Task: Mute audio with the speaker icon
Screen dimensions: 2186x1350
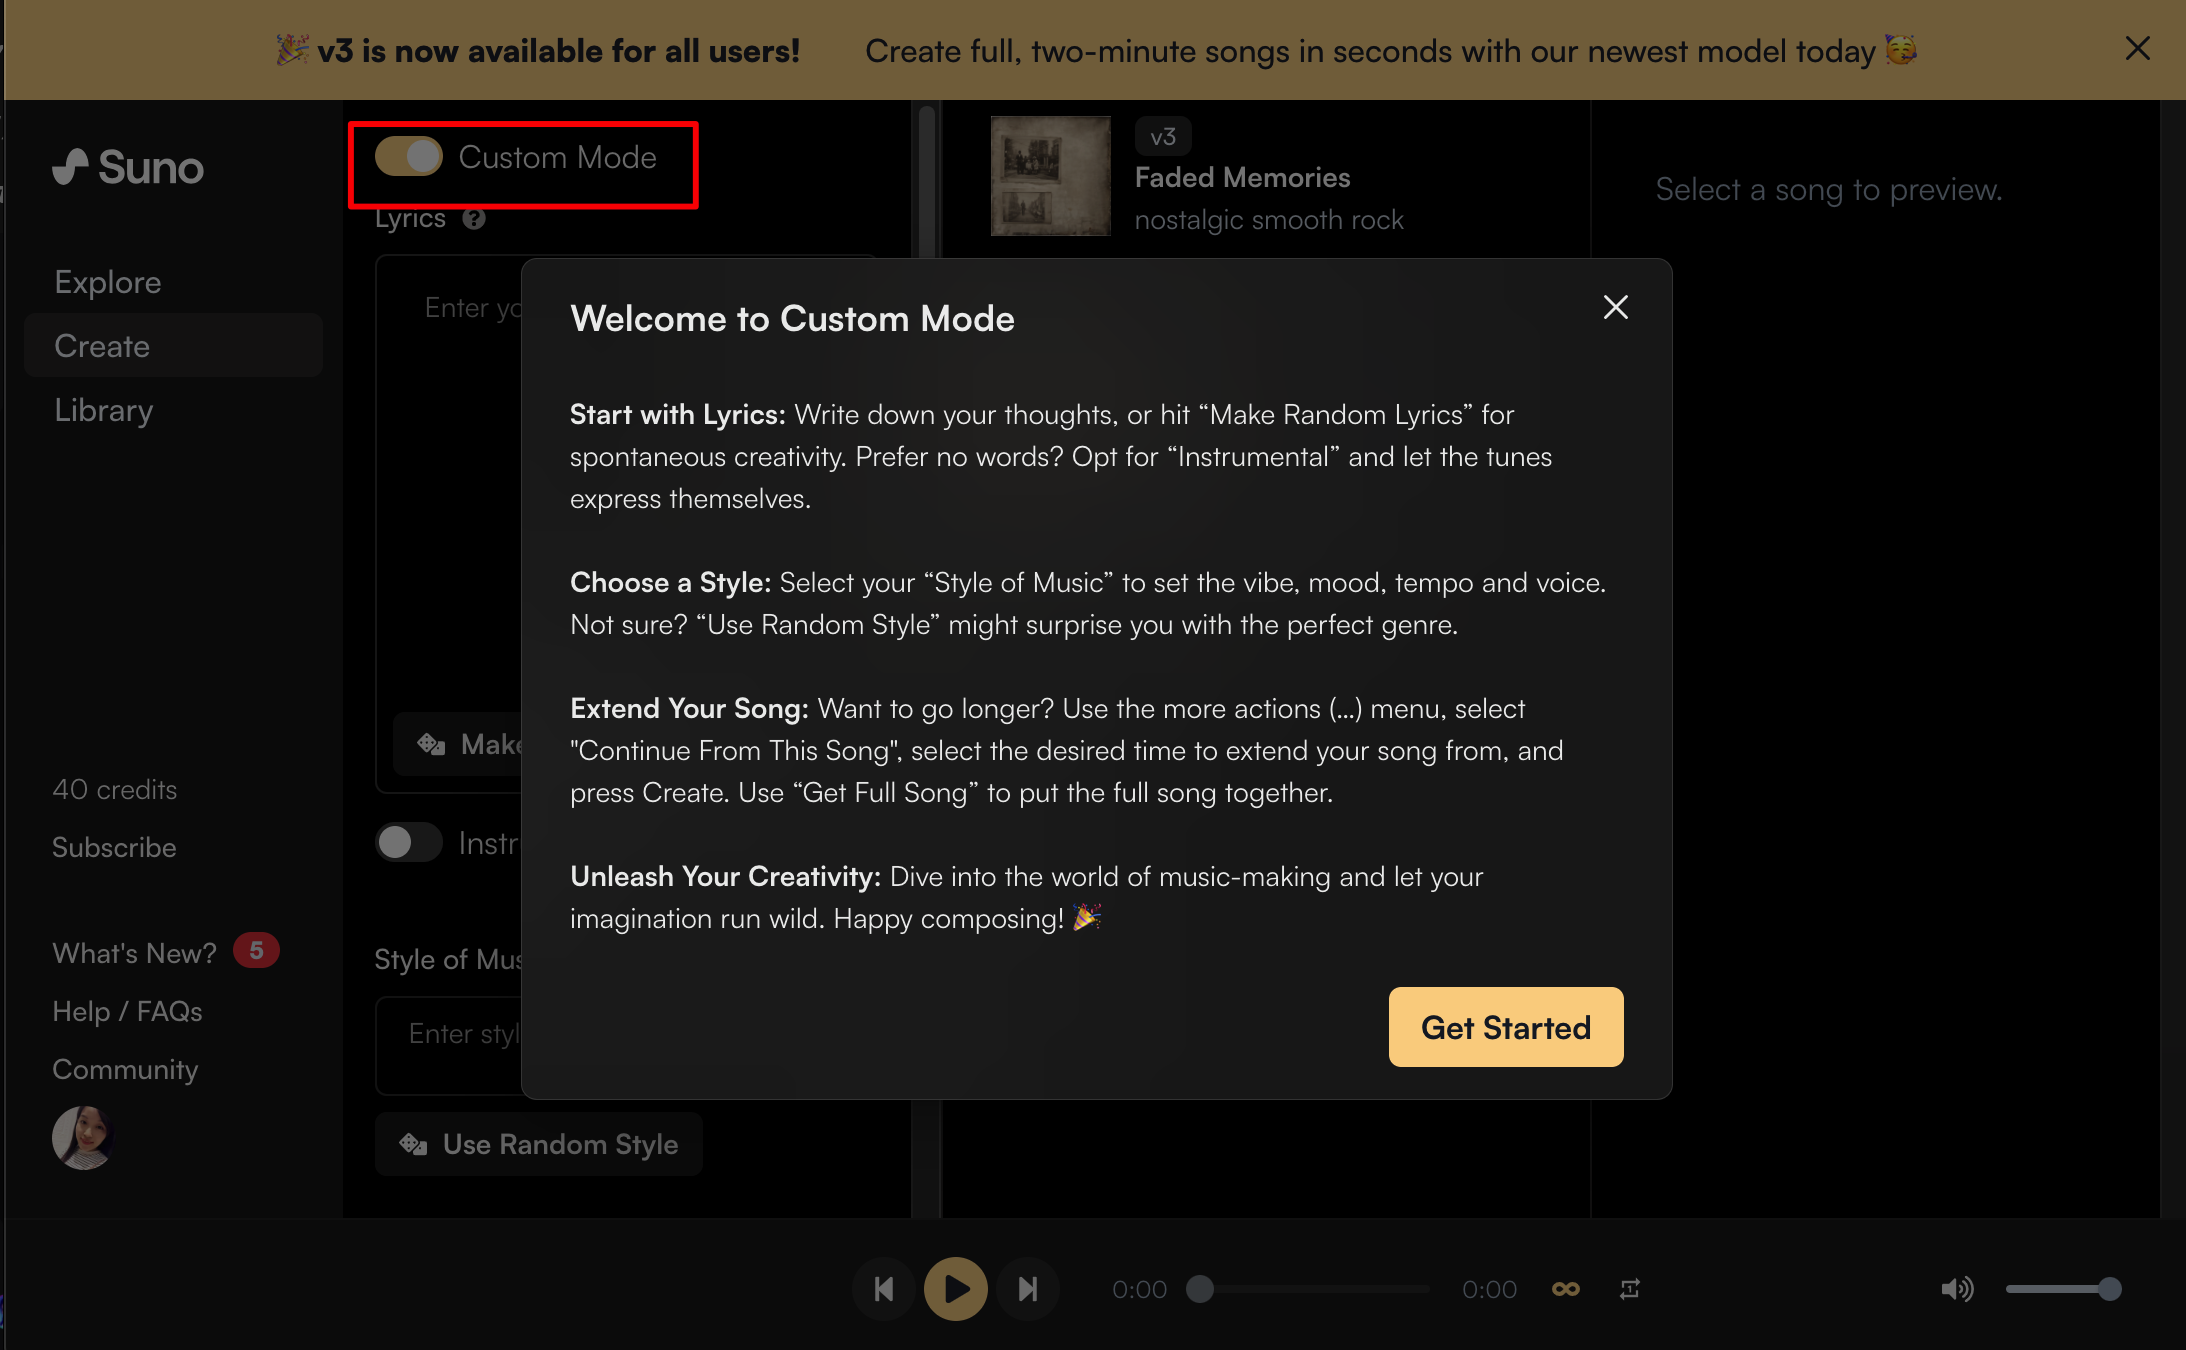Action: point(1956,1289)
